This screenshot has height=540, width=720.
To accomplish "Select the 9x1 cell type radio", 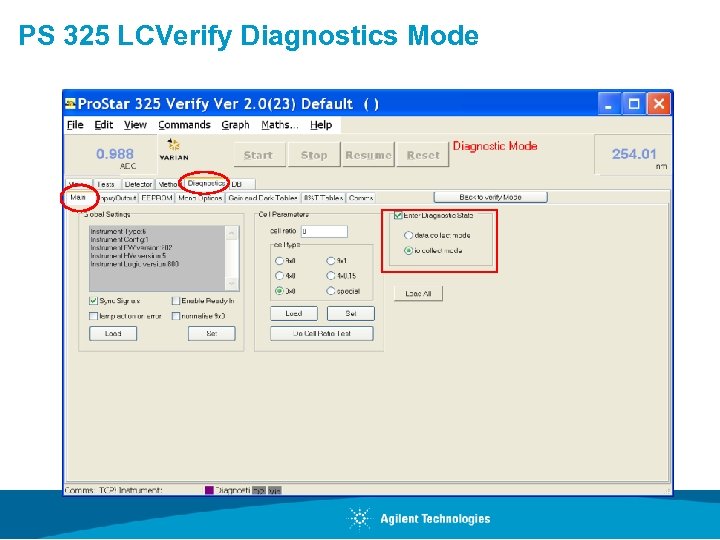I will tap(330, 261).
